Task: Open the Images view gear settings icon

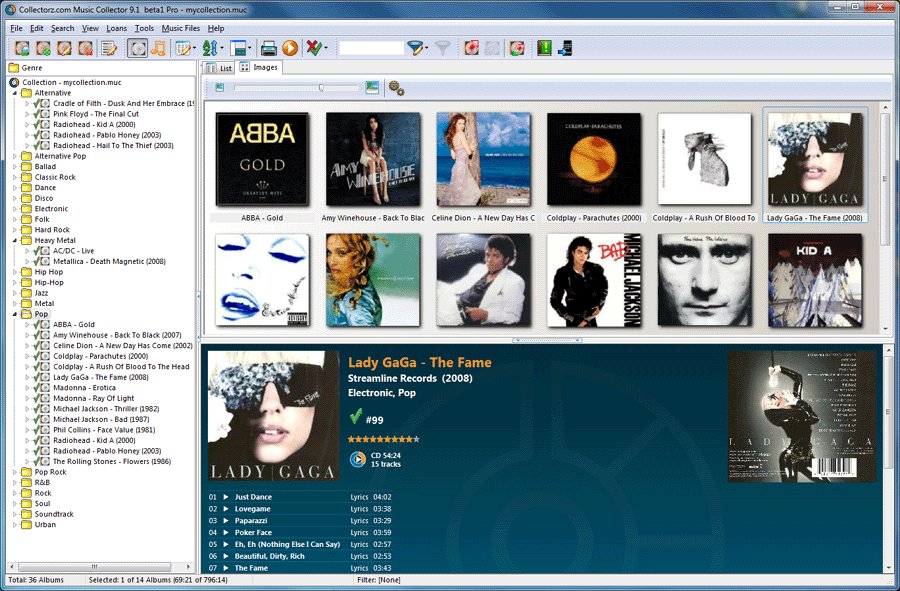Action: (x=396, y=88)
